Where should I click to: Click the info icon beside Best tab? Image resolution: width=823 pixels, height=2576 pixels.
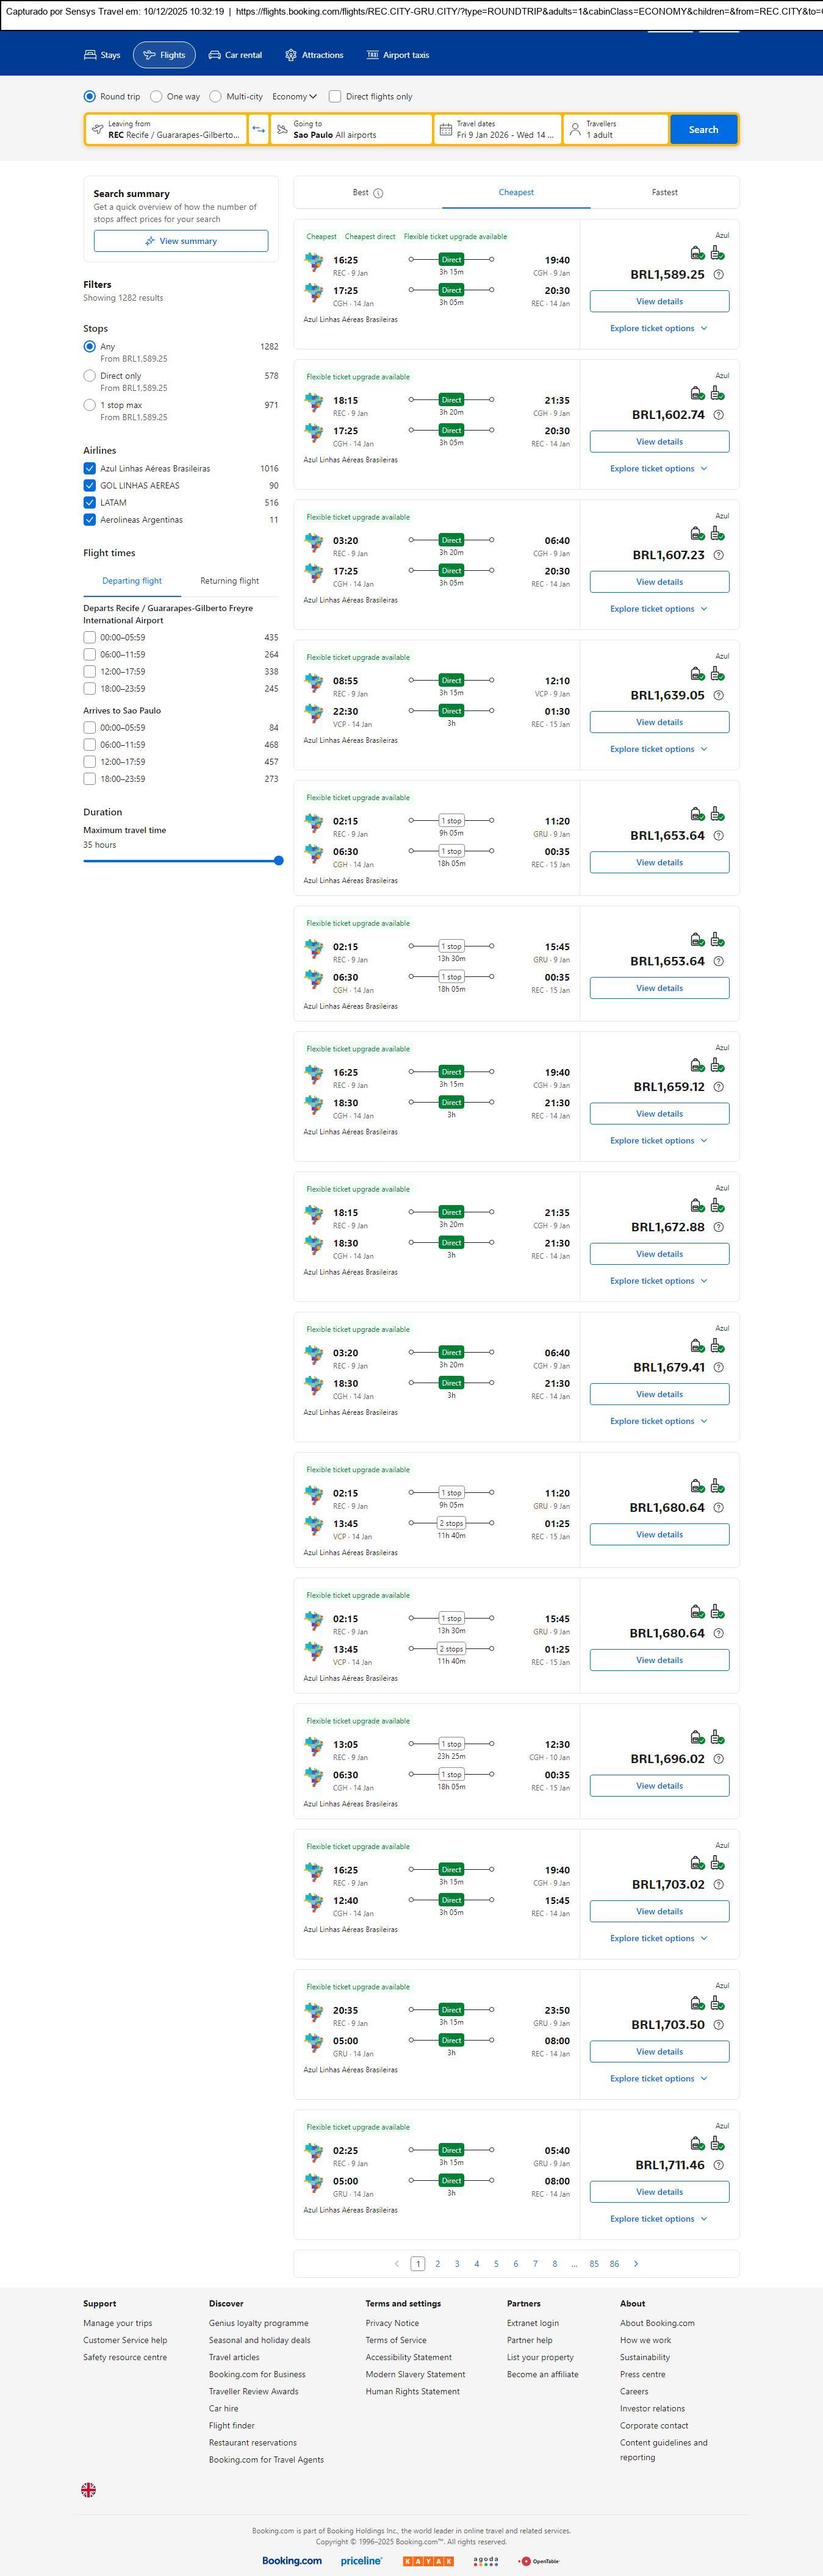tap(378, 193)
